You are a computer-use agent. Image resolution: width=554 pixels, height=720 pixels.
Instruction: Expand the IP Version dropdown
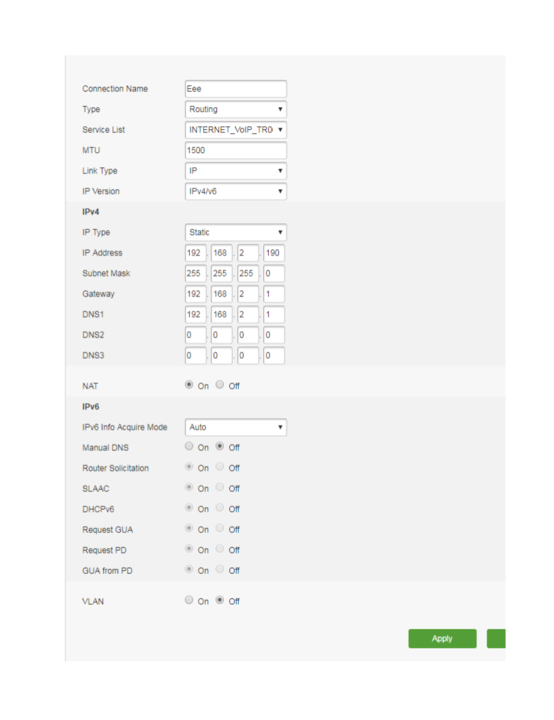pyautogui.click(x=236, y=191)
